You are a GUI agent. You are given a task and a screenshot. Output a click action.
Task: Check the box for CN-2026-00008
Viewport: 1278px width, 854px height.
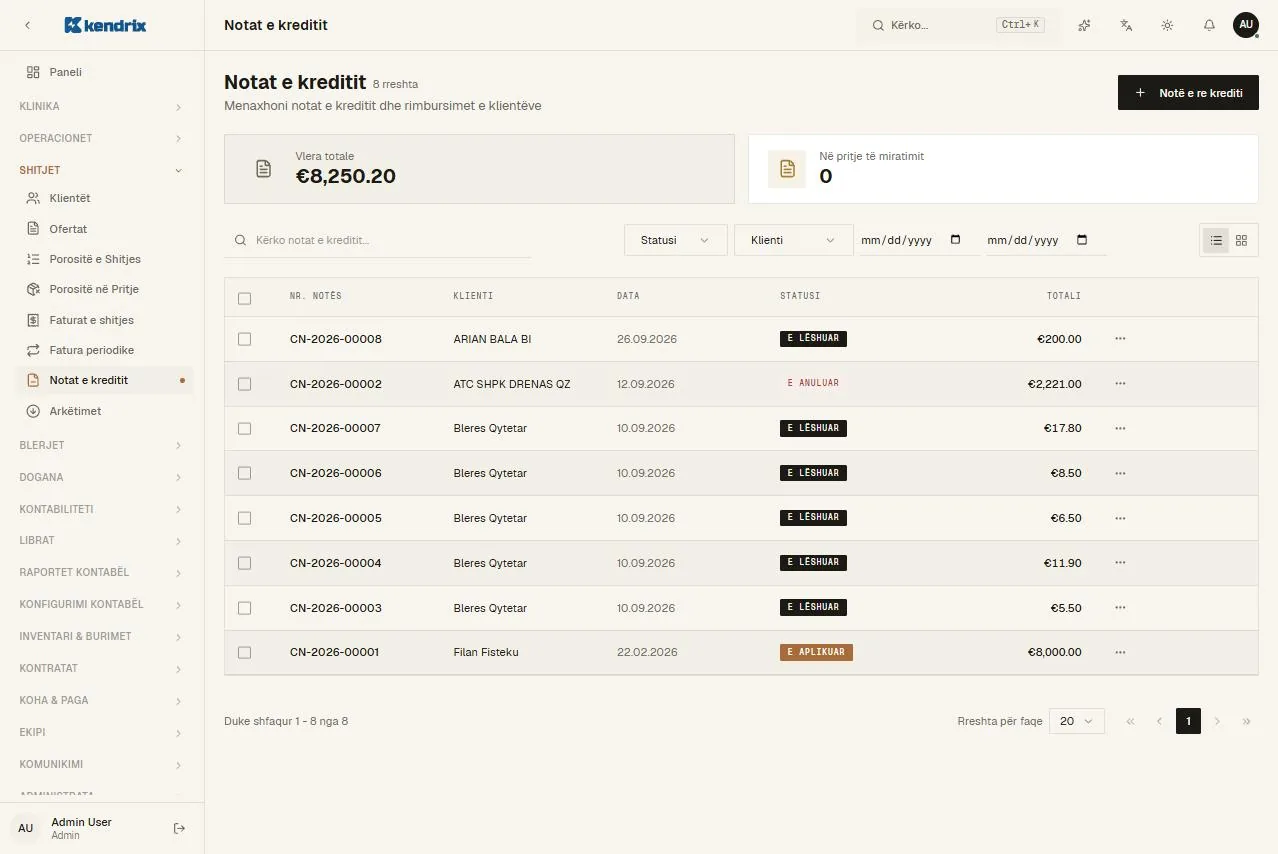coord(244,339)
